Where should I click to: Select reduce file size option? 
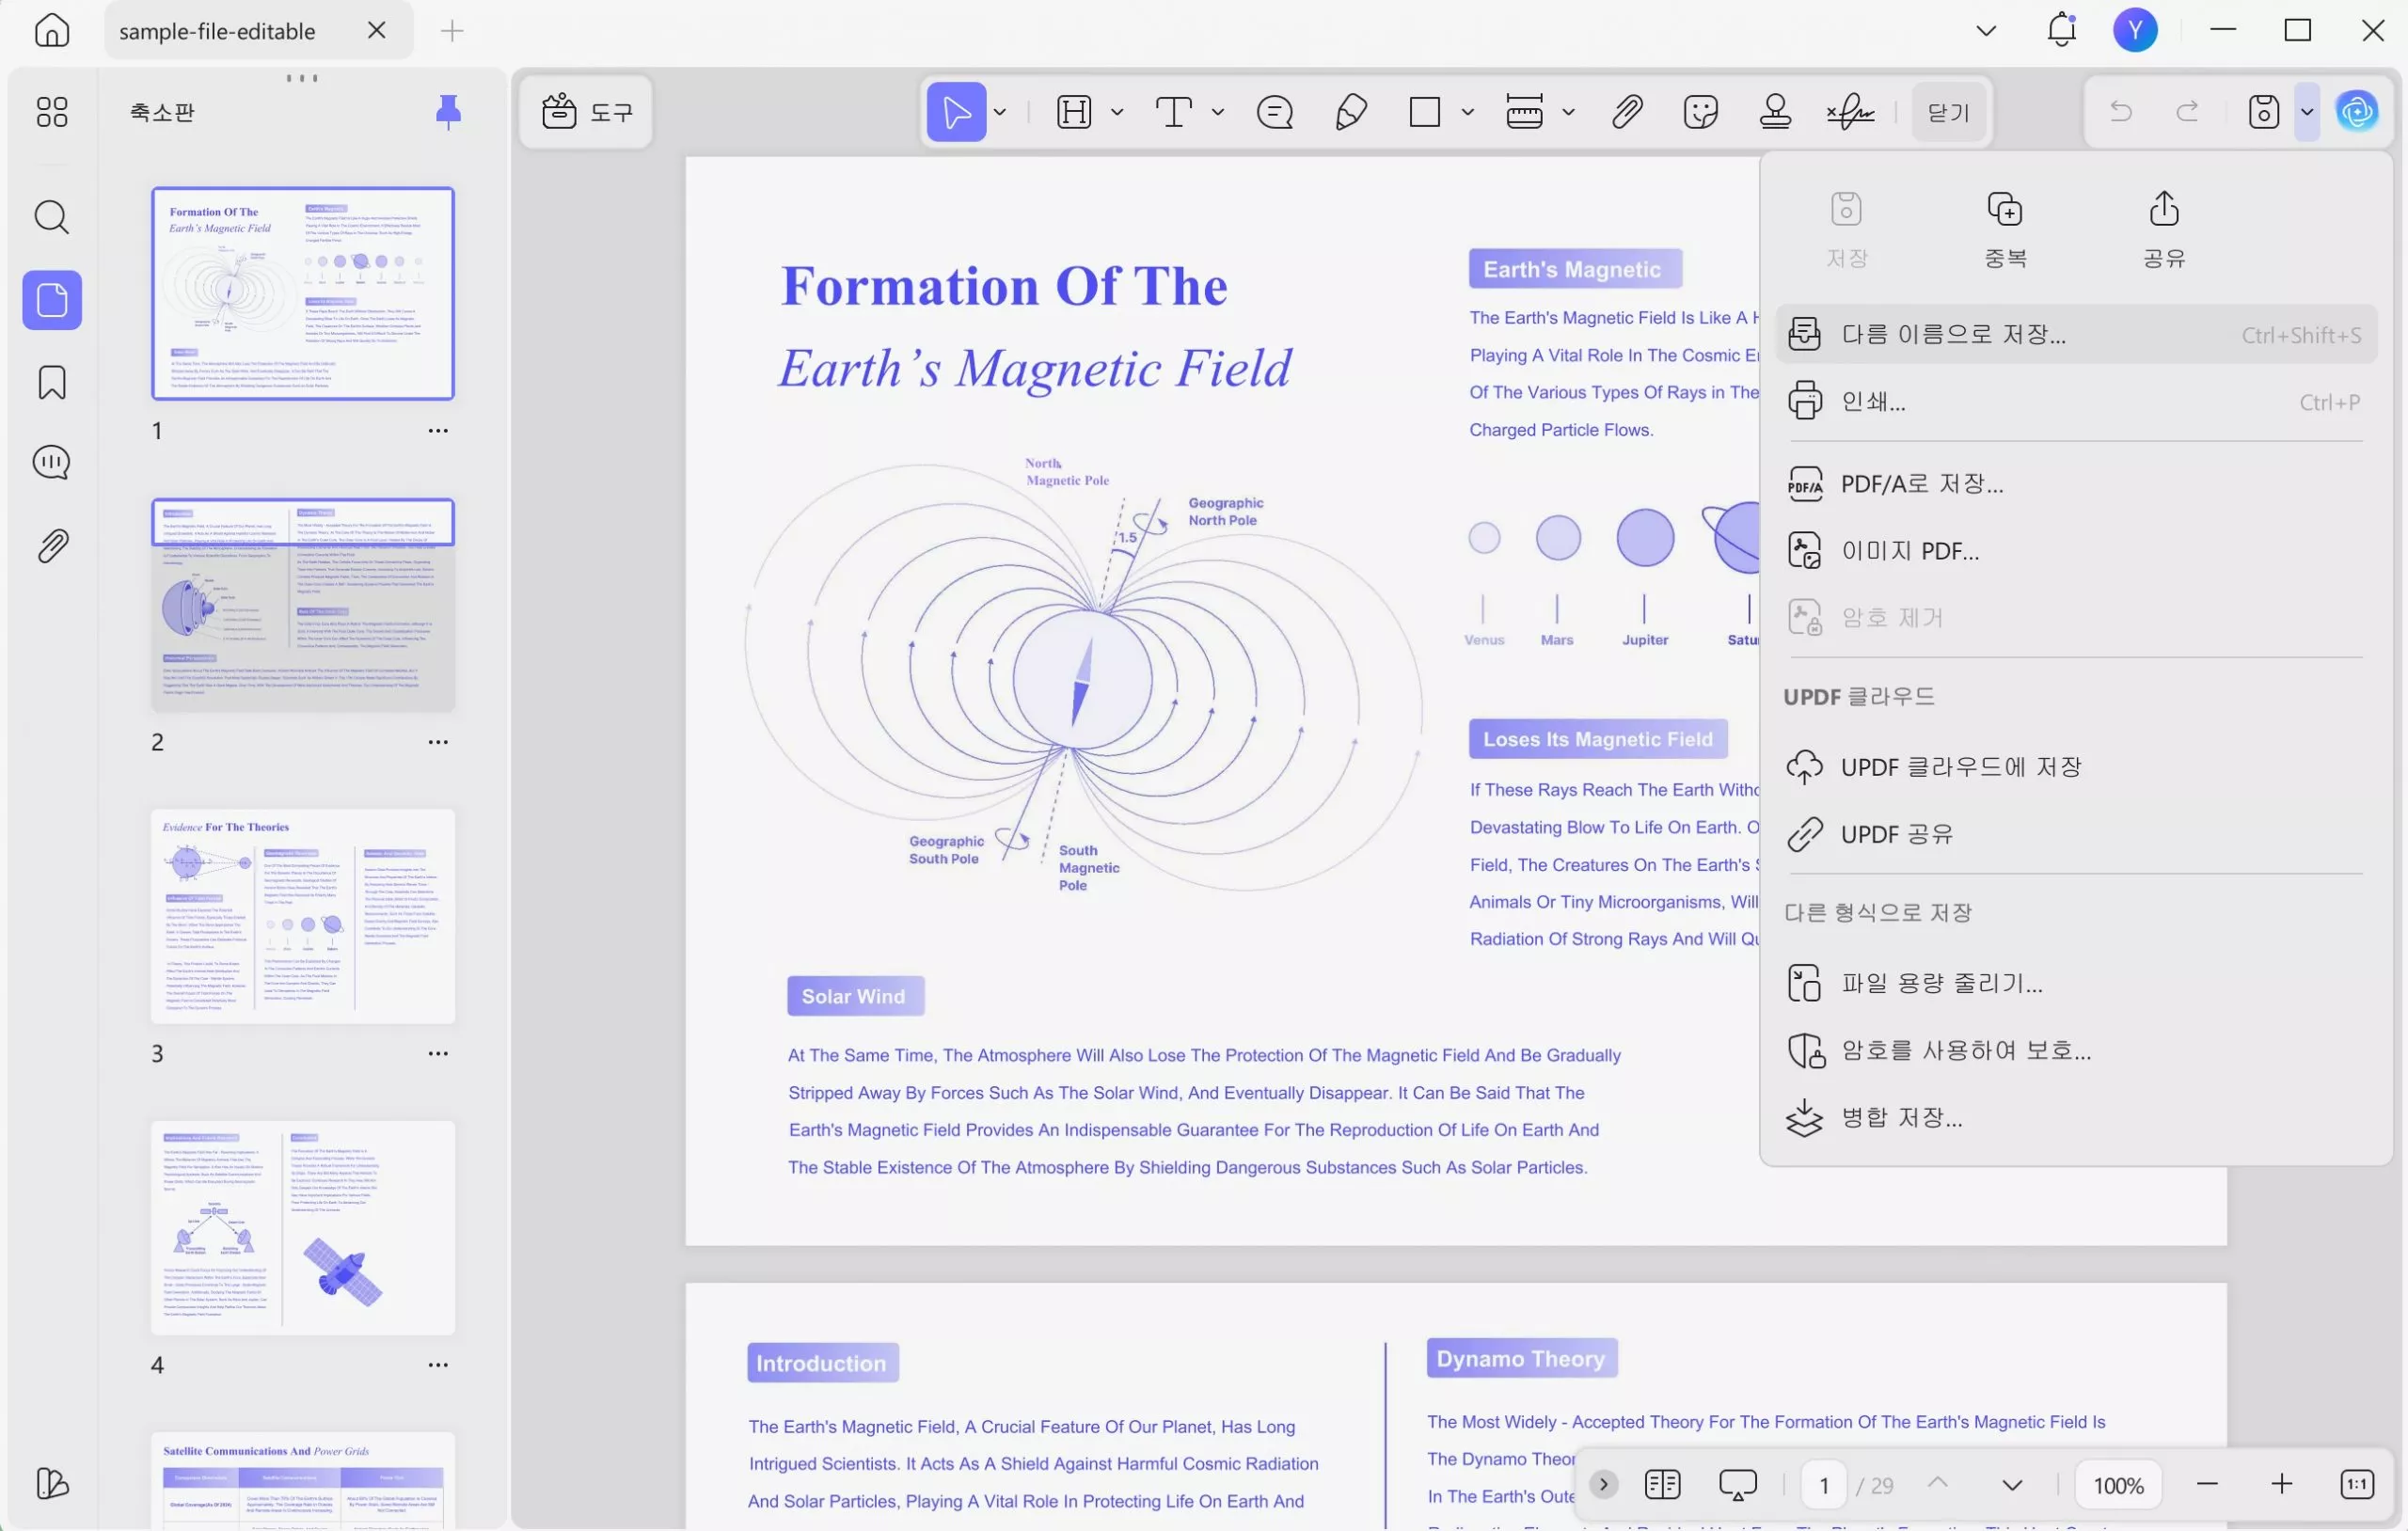coord(2075,984)
